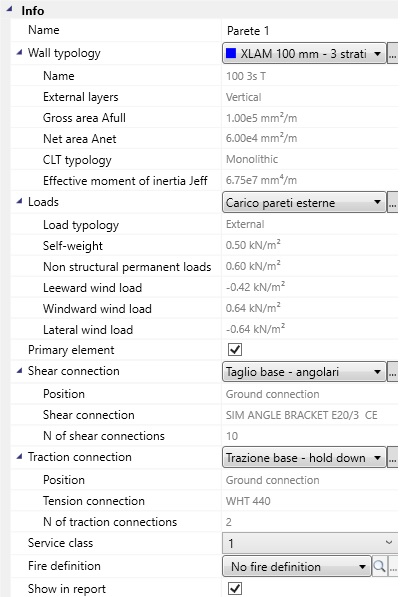Open the ellipsis button beside Shear connection
Viewport: 400px width, 597px height.
393,372
